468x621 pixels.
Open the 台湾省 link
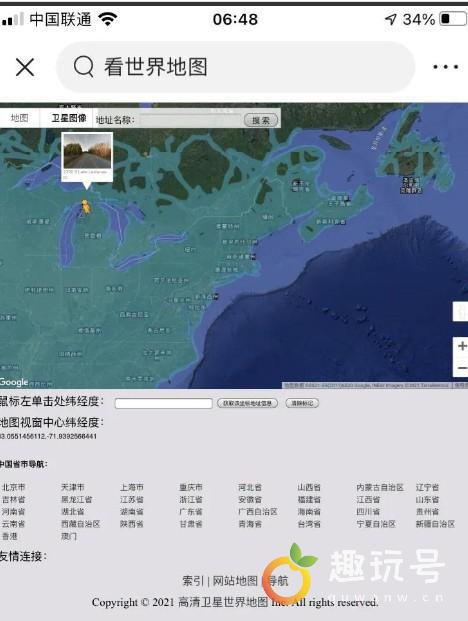[x=309, y=524]
